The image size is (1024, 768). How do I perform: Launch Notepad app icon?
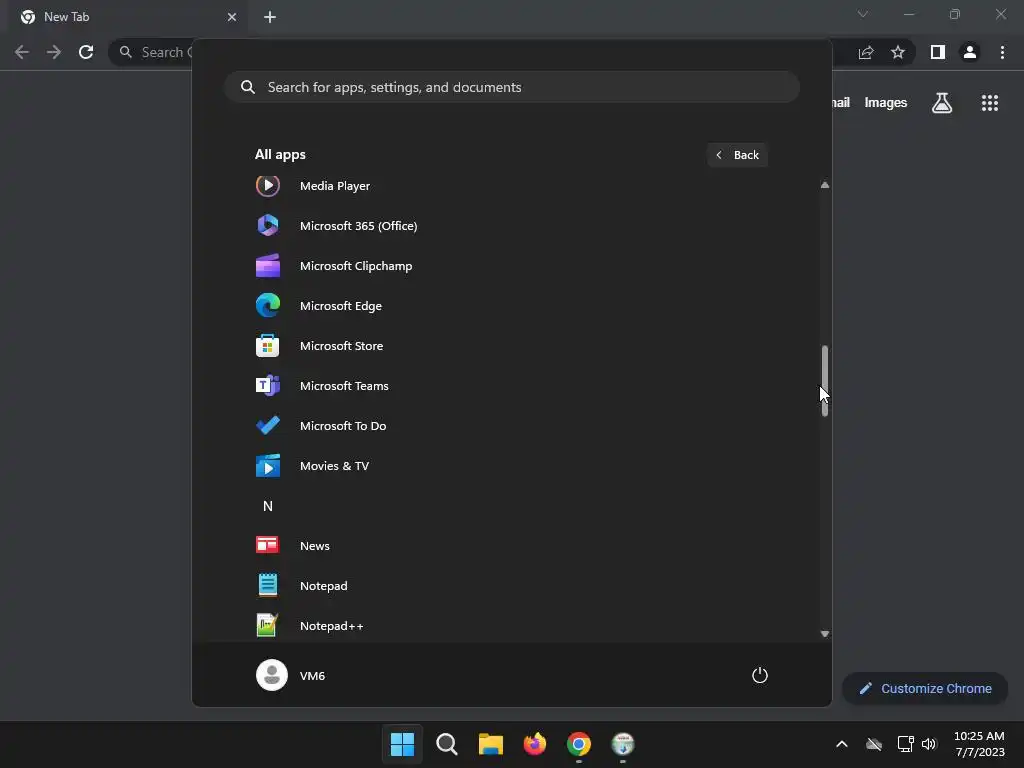[x=268, y=585]
